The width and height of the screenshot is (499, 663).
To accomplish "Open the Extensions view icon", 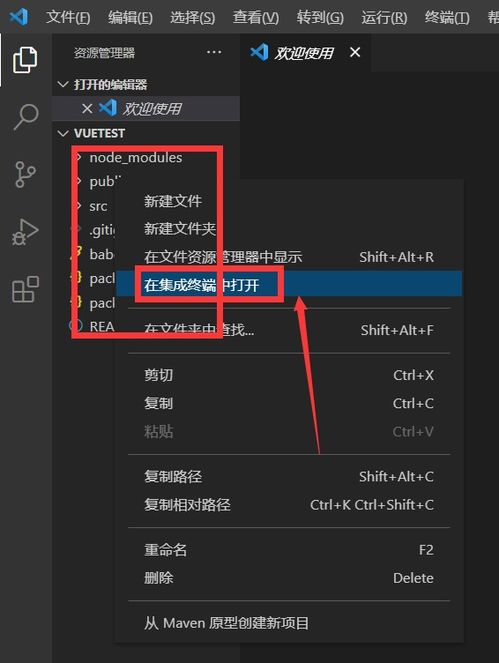I will 25,290.
